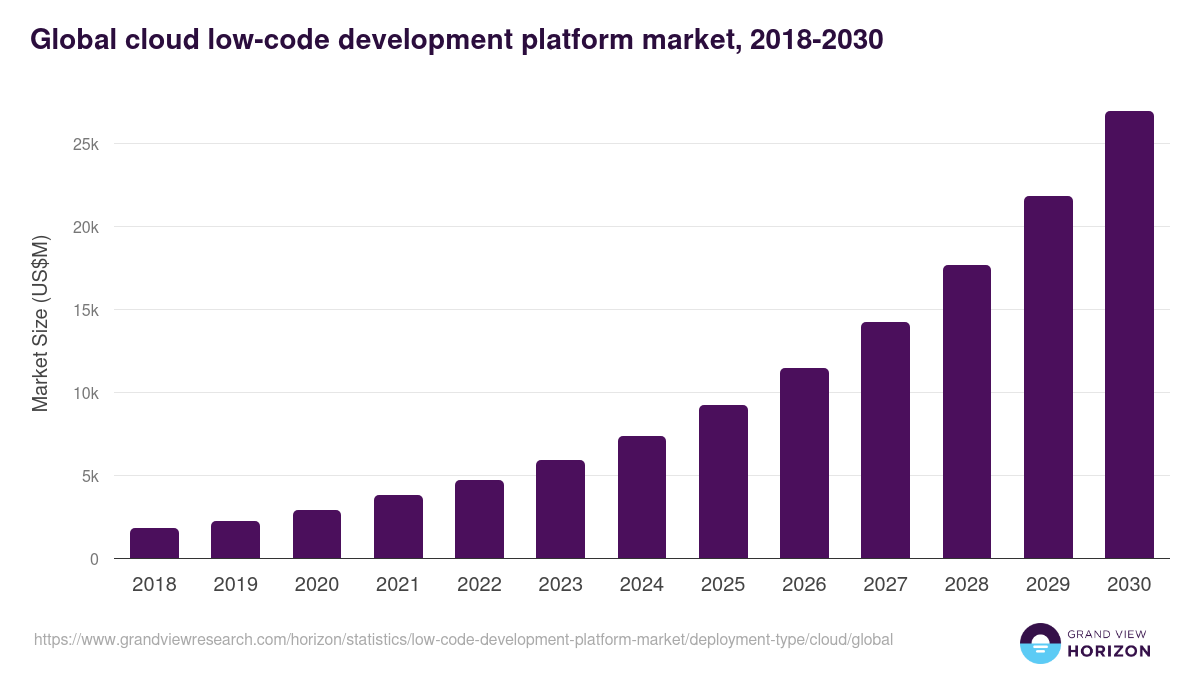Select the 2018 market size bar
Image resolution: width=1200 pixels, height=675 pixels.
154,543
